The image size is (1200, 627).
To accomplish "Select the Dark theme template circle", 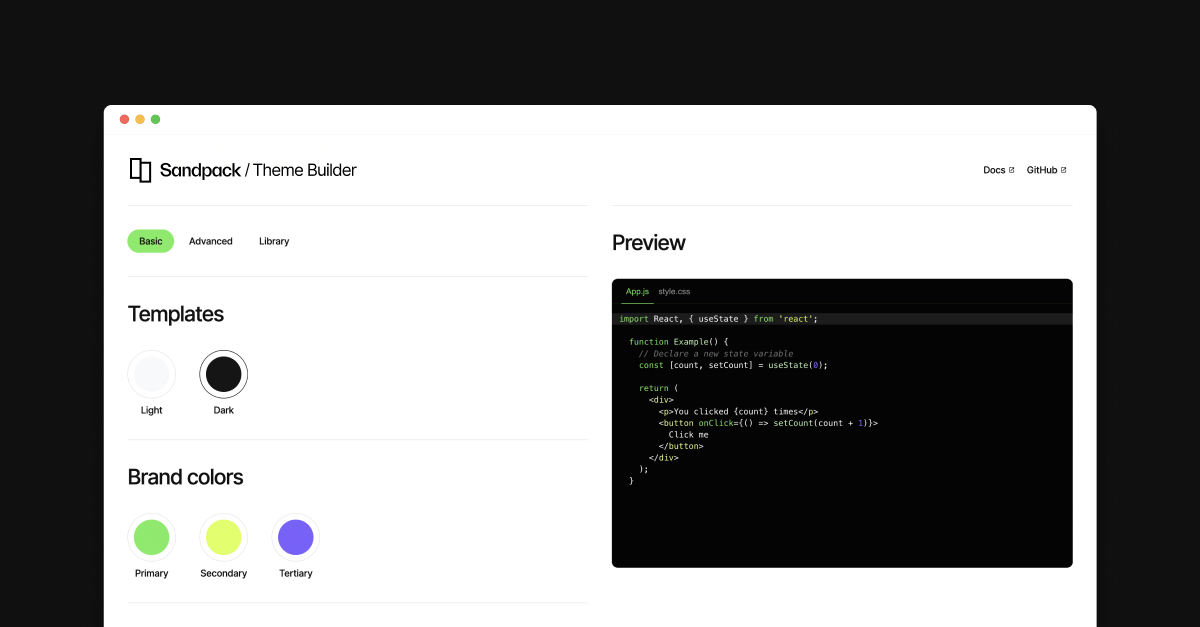I will coord(223,373).
